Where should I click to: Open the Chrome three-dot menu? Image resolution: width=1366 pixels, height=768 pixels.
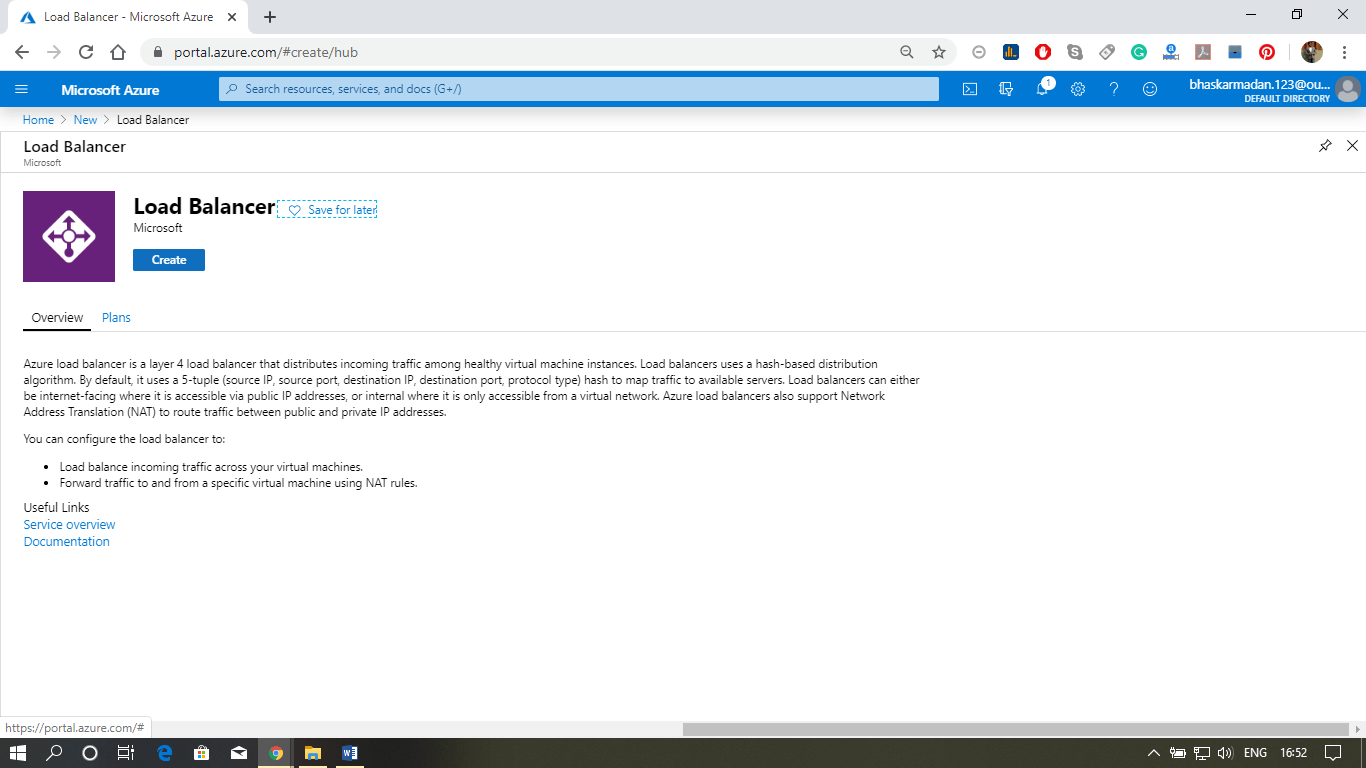coord(1345,52)
